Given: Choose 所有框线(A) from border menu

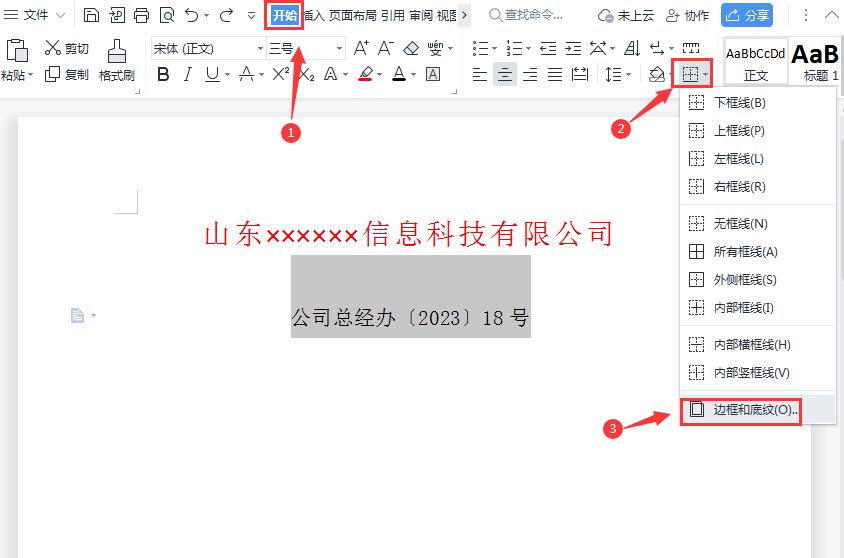Looking at the screenshot, I should click(758, 252).
